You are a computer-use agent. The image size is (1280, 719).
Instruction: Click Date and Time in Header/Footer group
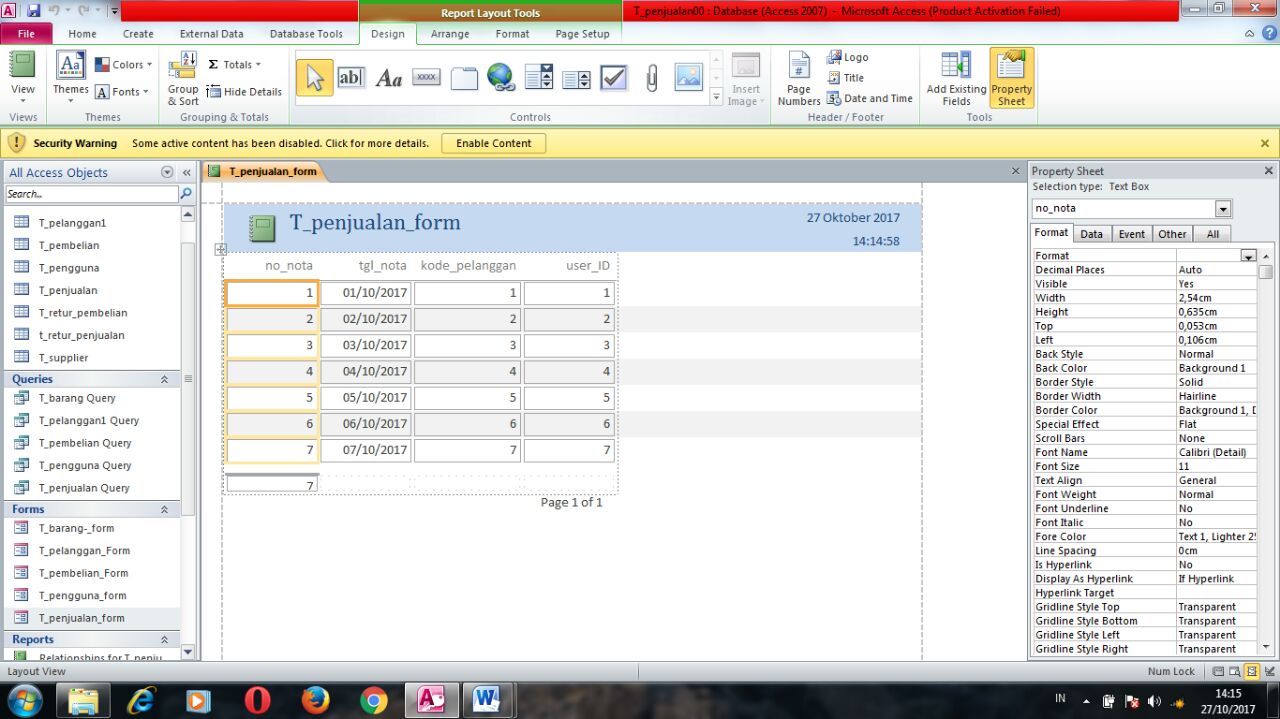pyautogui.click(x=869, y=98)
